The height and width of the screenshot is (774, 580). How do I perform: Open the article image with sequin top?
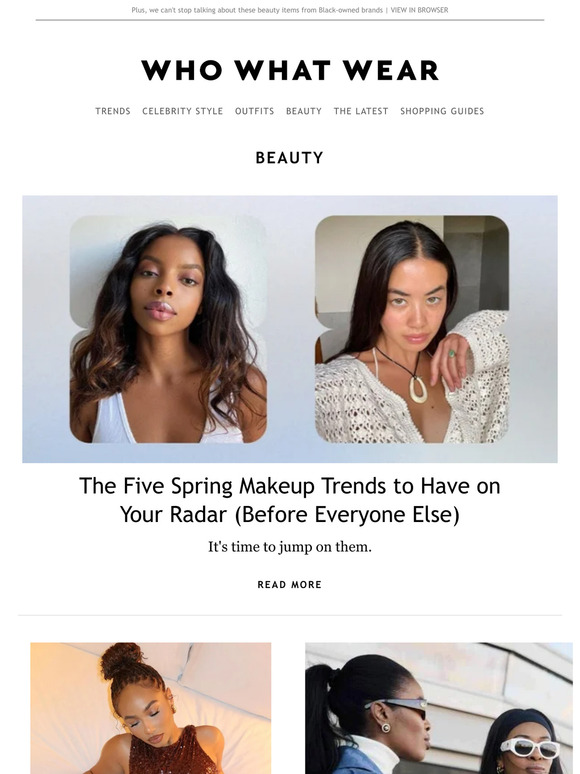click(x=151, y=708)
